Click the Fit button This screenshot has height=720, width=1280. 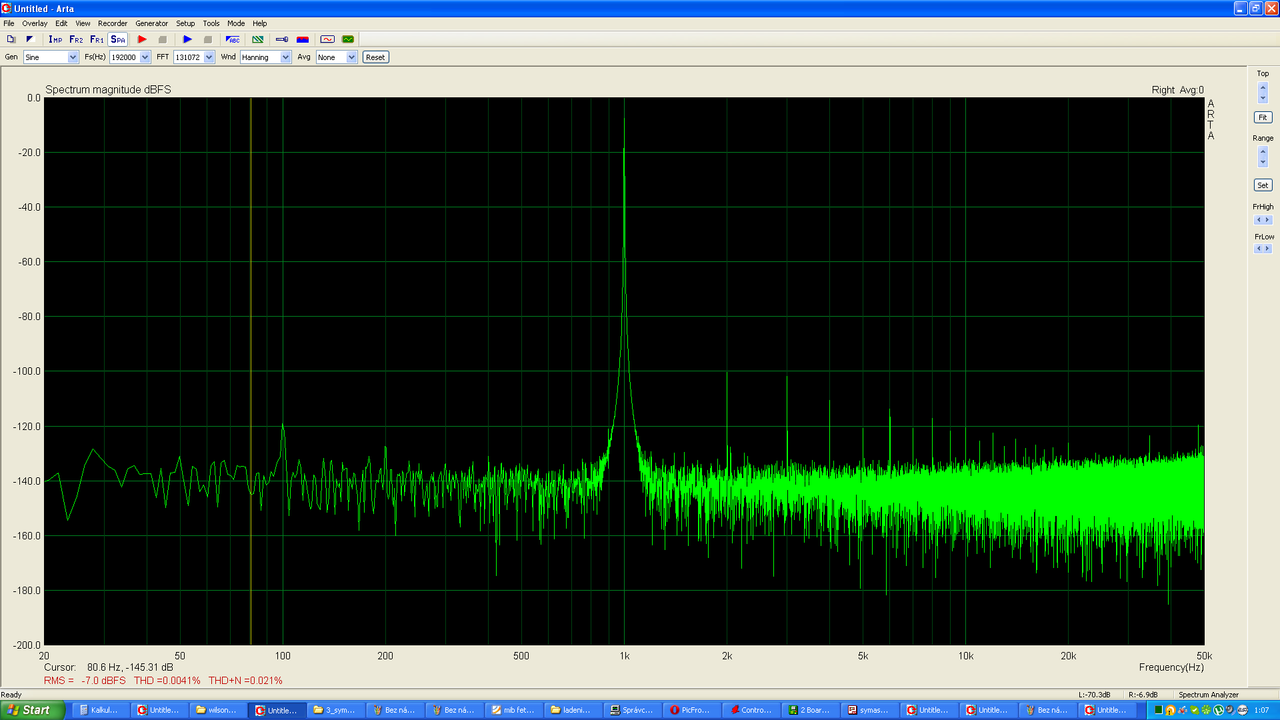(1263, 117)
